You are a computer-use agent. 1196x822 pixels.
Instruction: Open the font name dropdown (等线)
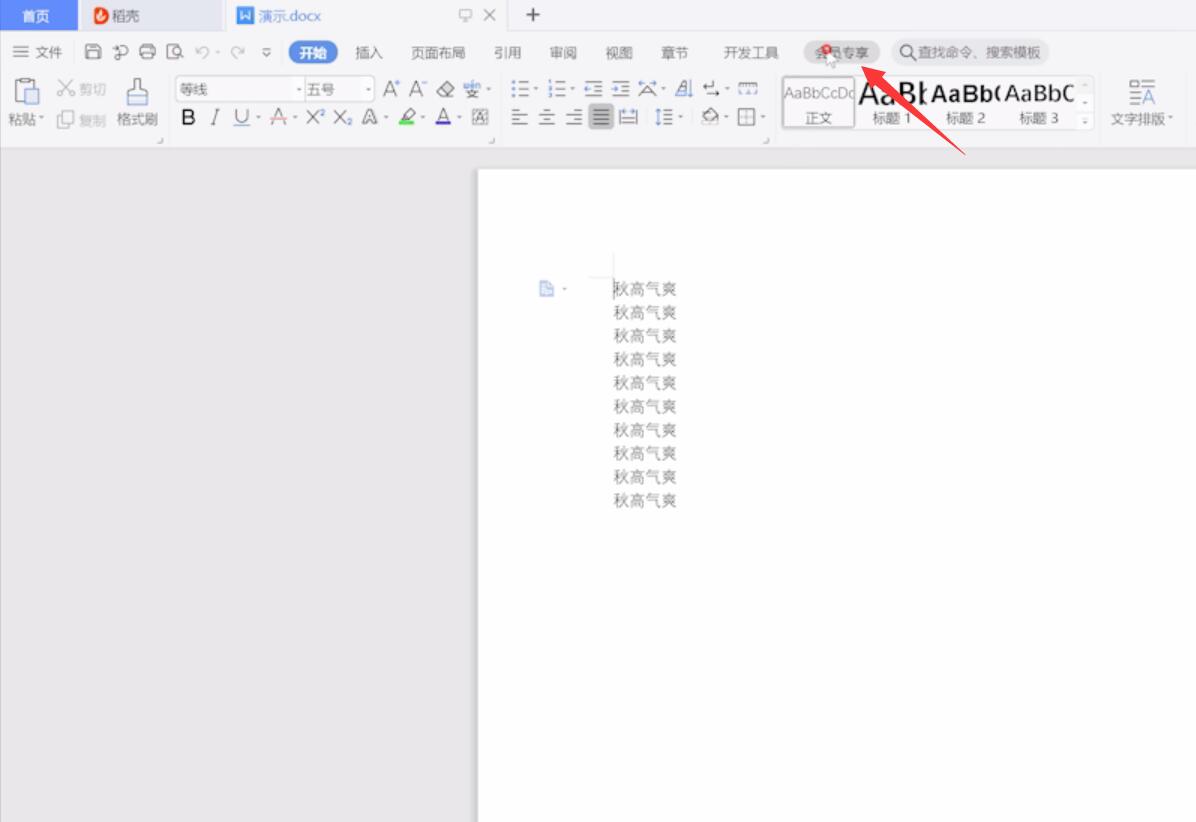pyautogui.click(x=299, y=89)
